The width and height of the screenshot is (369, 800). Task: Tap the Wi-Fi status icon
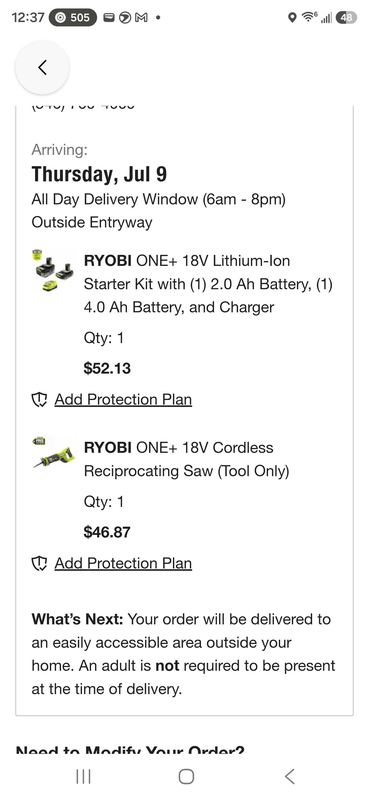[x=308, y=18]
